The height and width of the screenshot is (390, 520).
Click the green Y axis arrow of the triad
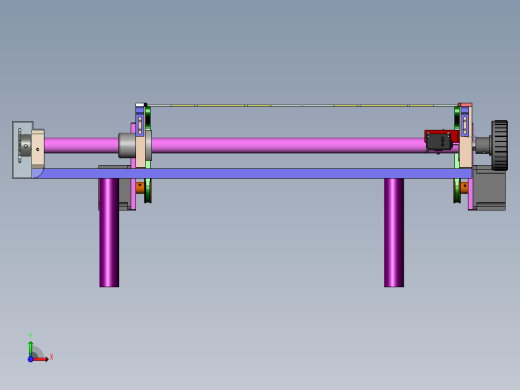coord(31,348)
